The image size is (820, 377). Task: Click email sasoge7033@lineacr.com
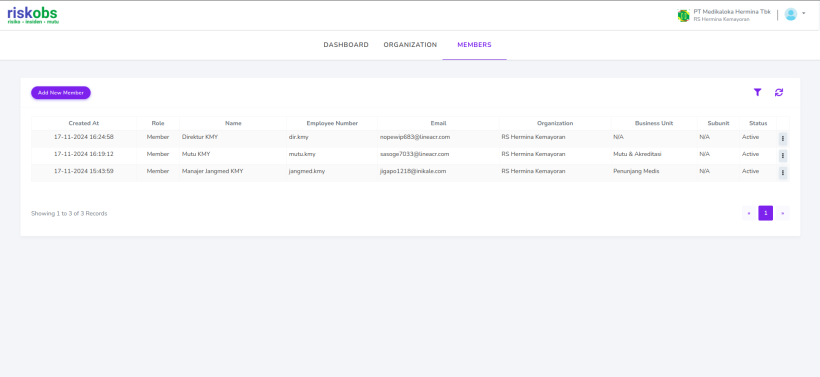tap(414, 154)
